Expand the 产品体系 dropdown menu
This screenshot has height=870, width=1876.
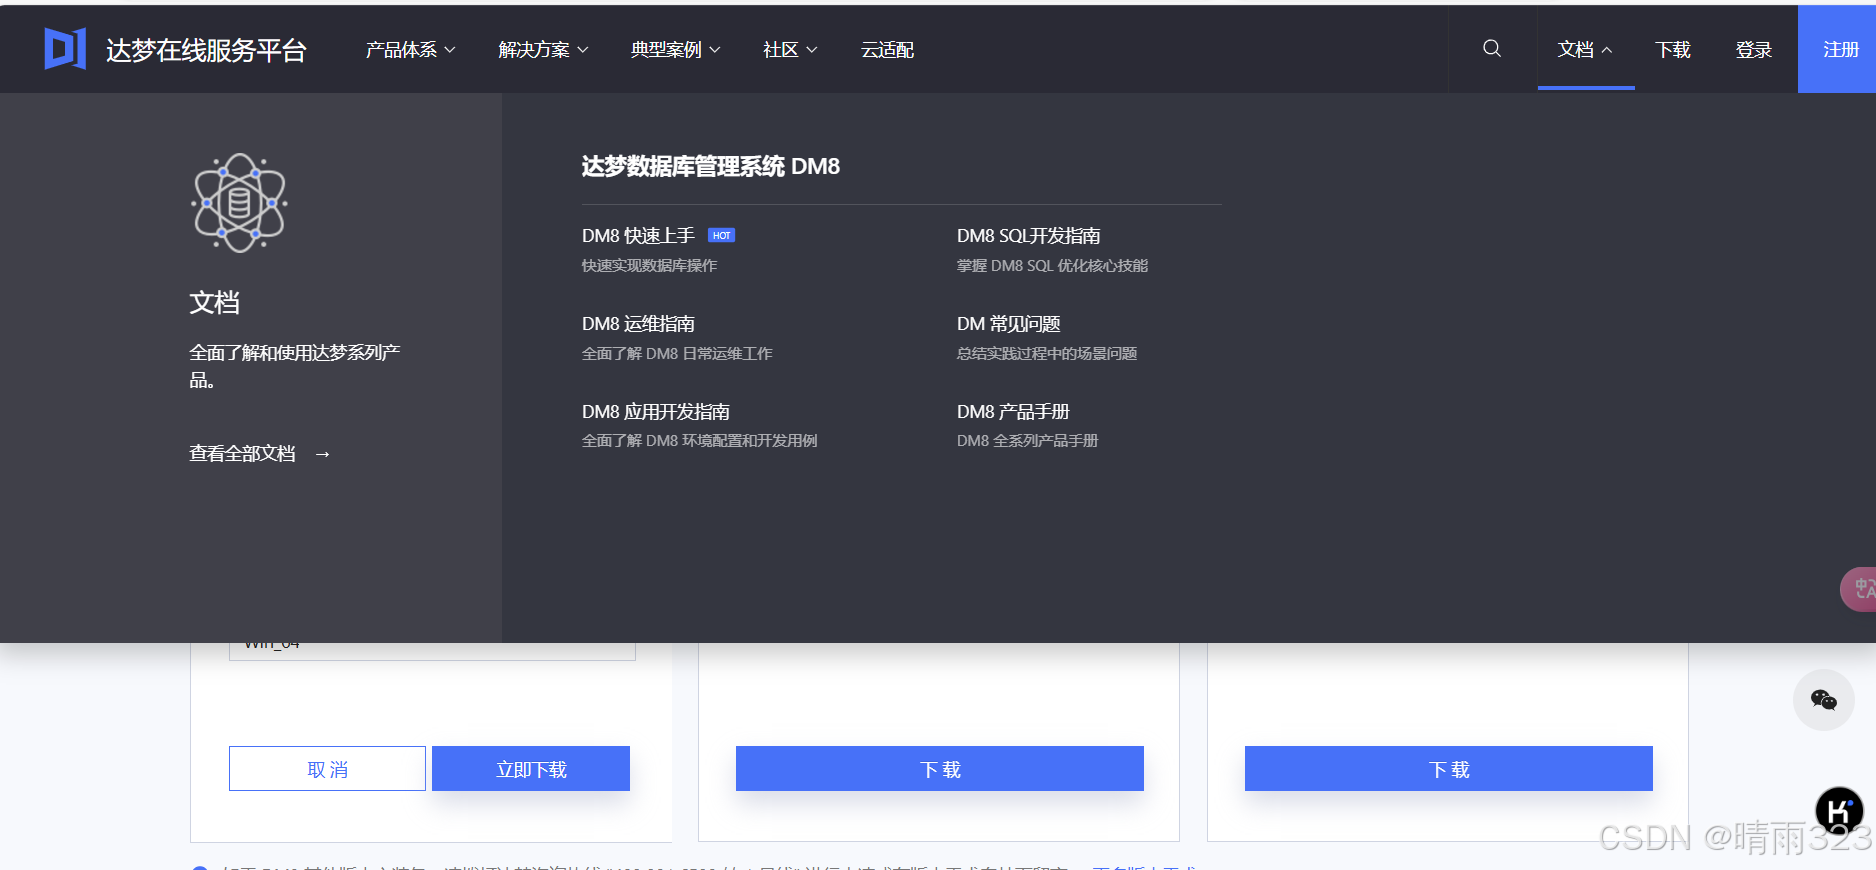pyautogui.click(x=411, y=50)
